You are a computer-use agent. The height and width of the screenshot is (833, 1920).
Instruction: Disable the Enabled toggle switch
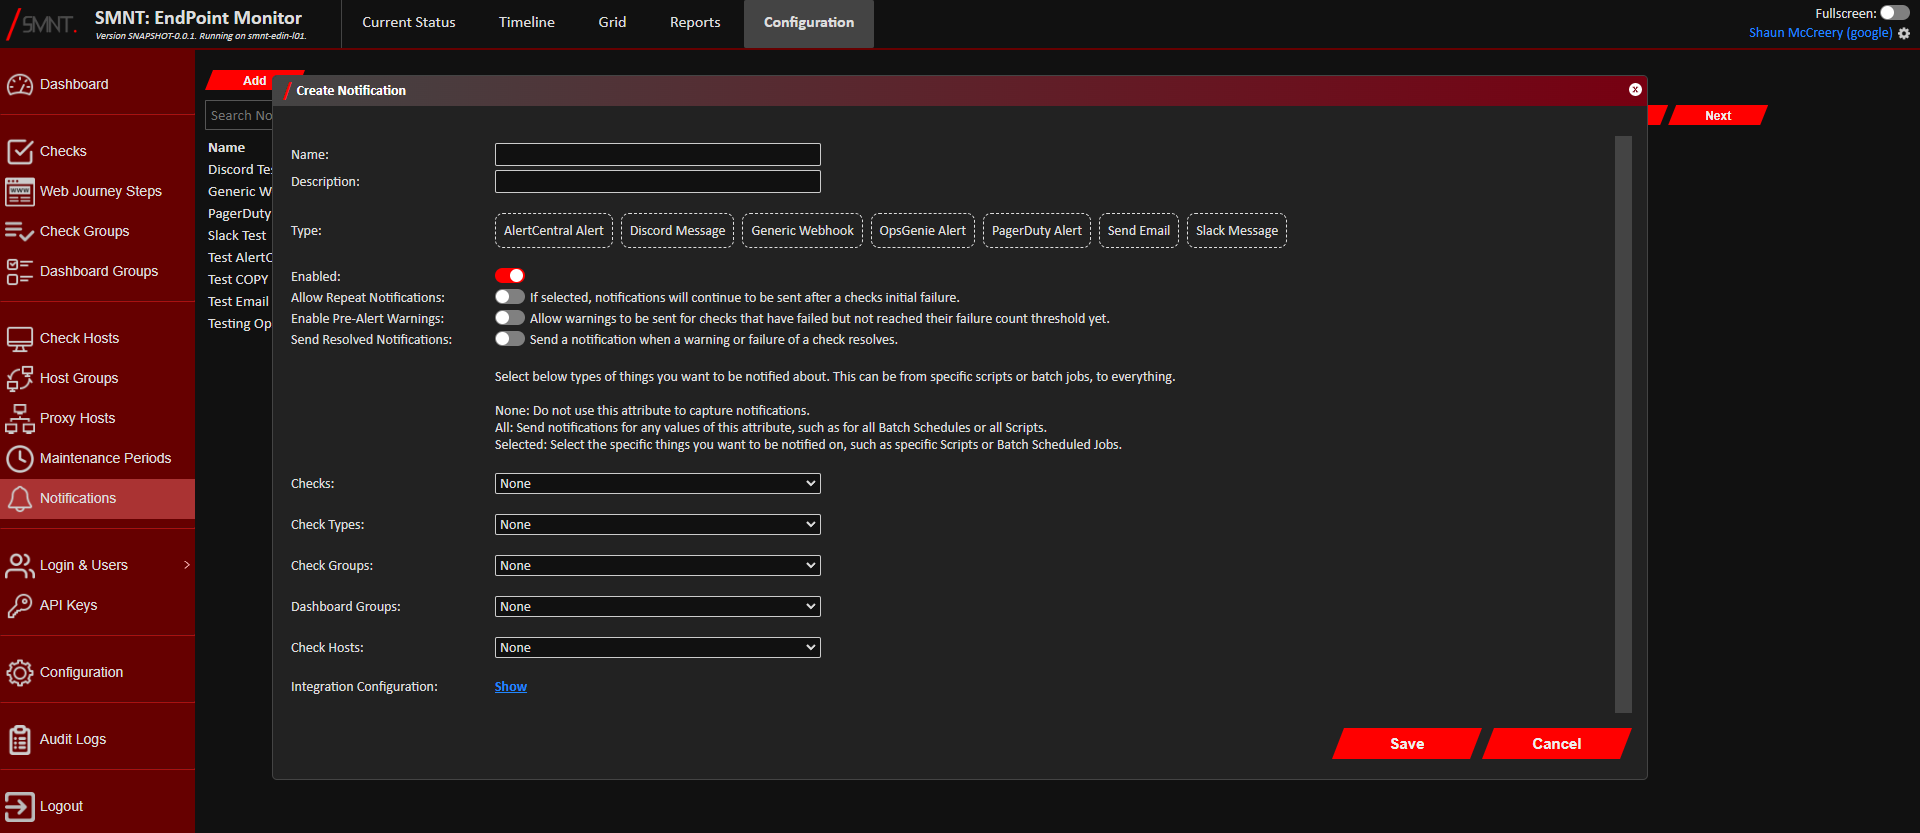coord(509,276)
